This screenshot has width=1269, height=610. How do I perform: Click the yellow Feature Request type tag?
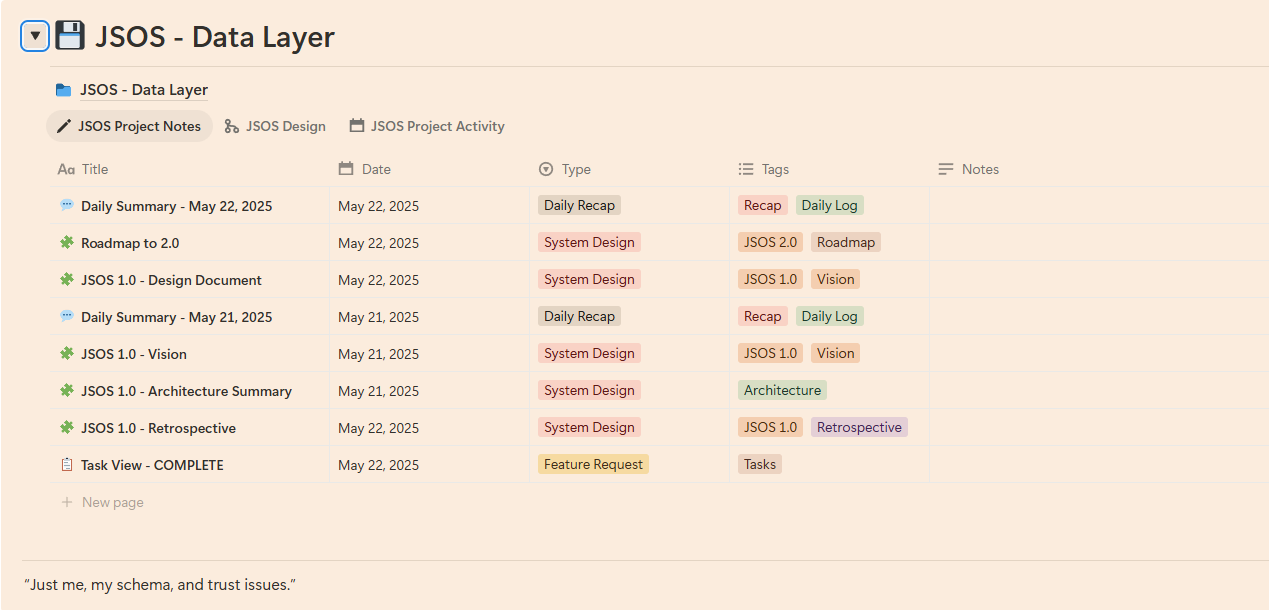point(593,464)
